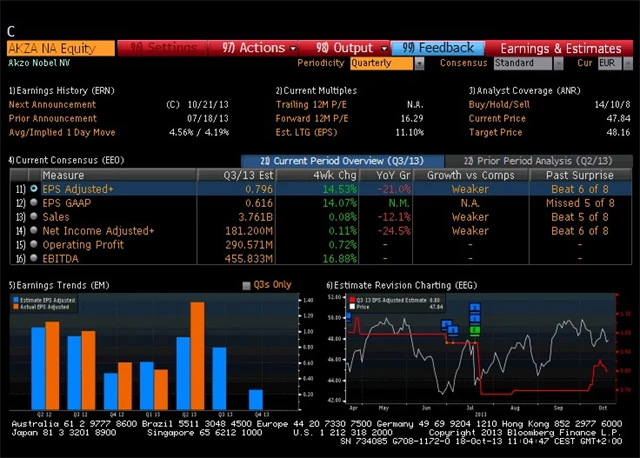Open the Consensus dropdown arrow

tap(558, 63)
